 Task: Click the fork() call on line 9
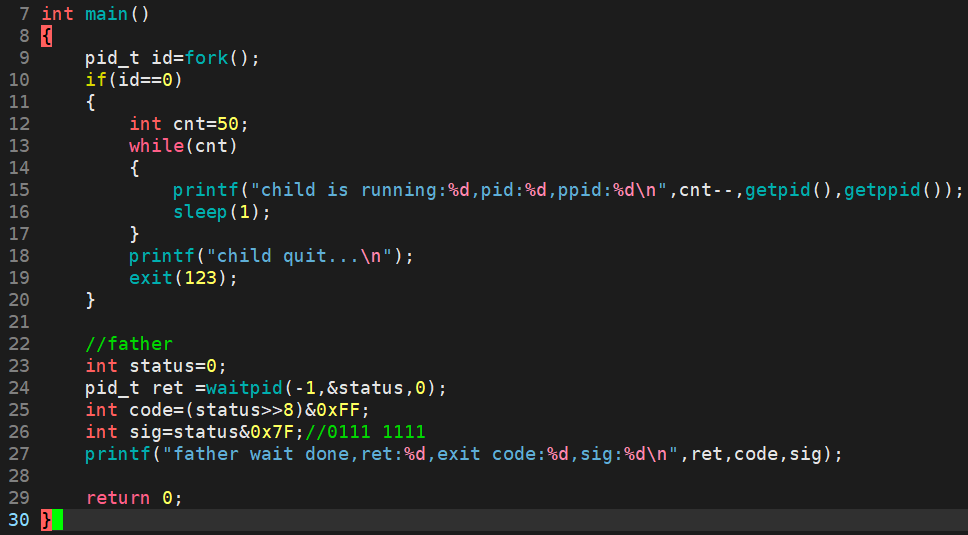[216, 58]
